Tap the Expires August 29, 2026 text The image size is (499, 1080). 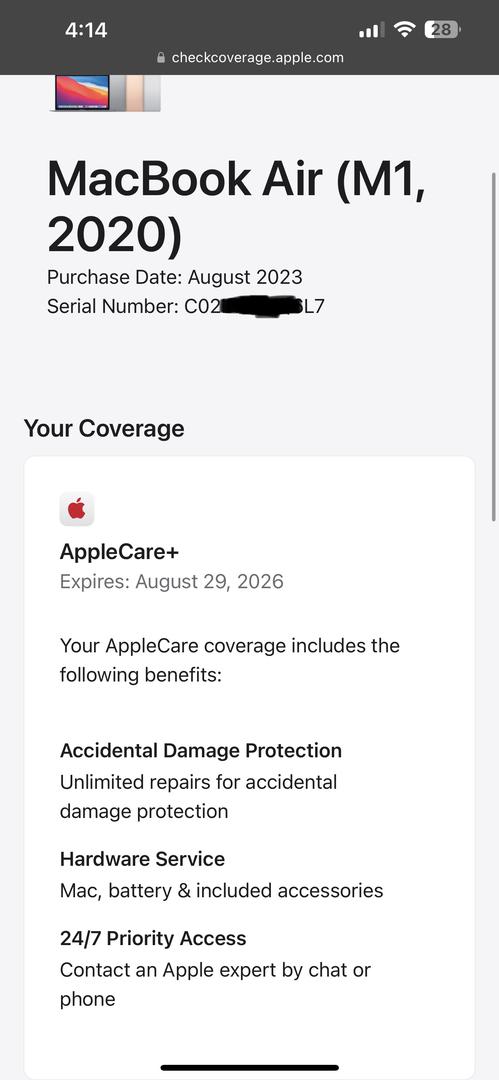172,581
